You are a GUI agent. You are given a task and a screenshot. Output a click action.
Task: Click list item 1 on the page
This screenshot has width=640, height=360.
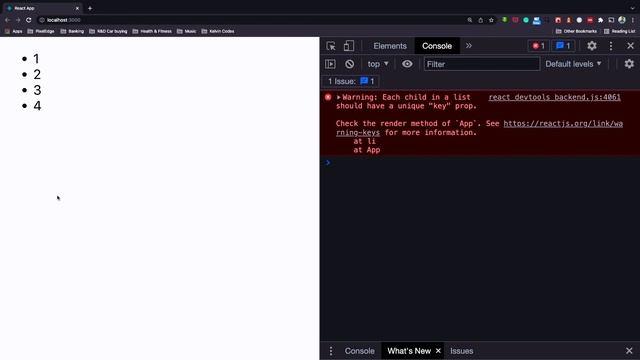tap(36, 59)
